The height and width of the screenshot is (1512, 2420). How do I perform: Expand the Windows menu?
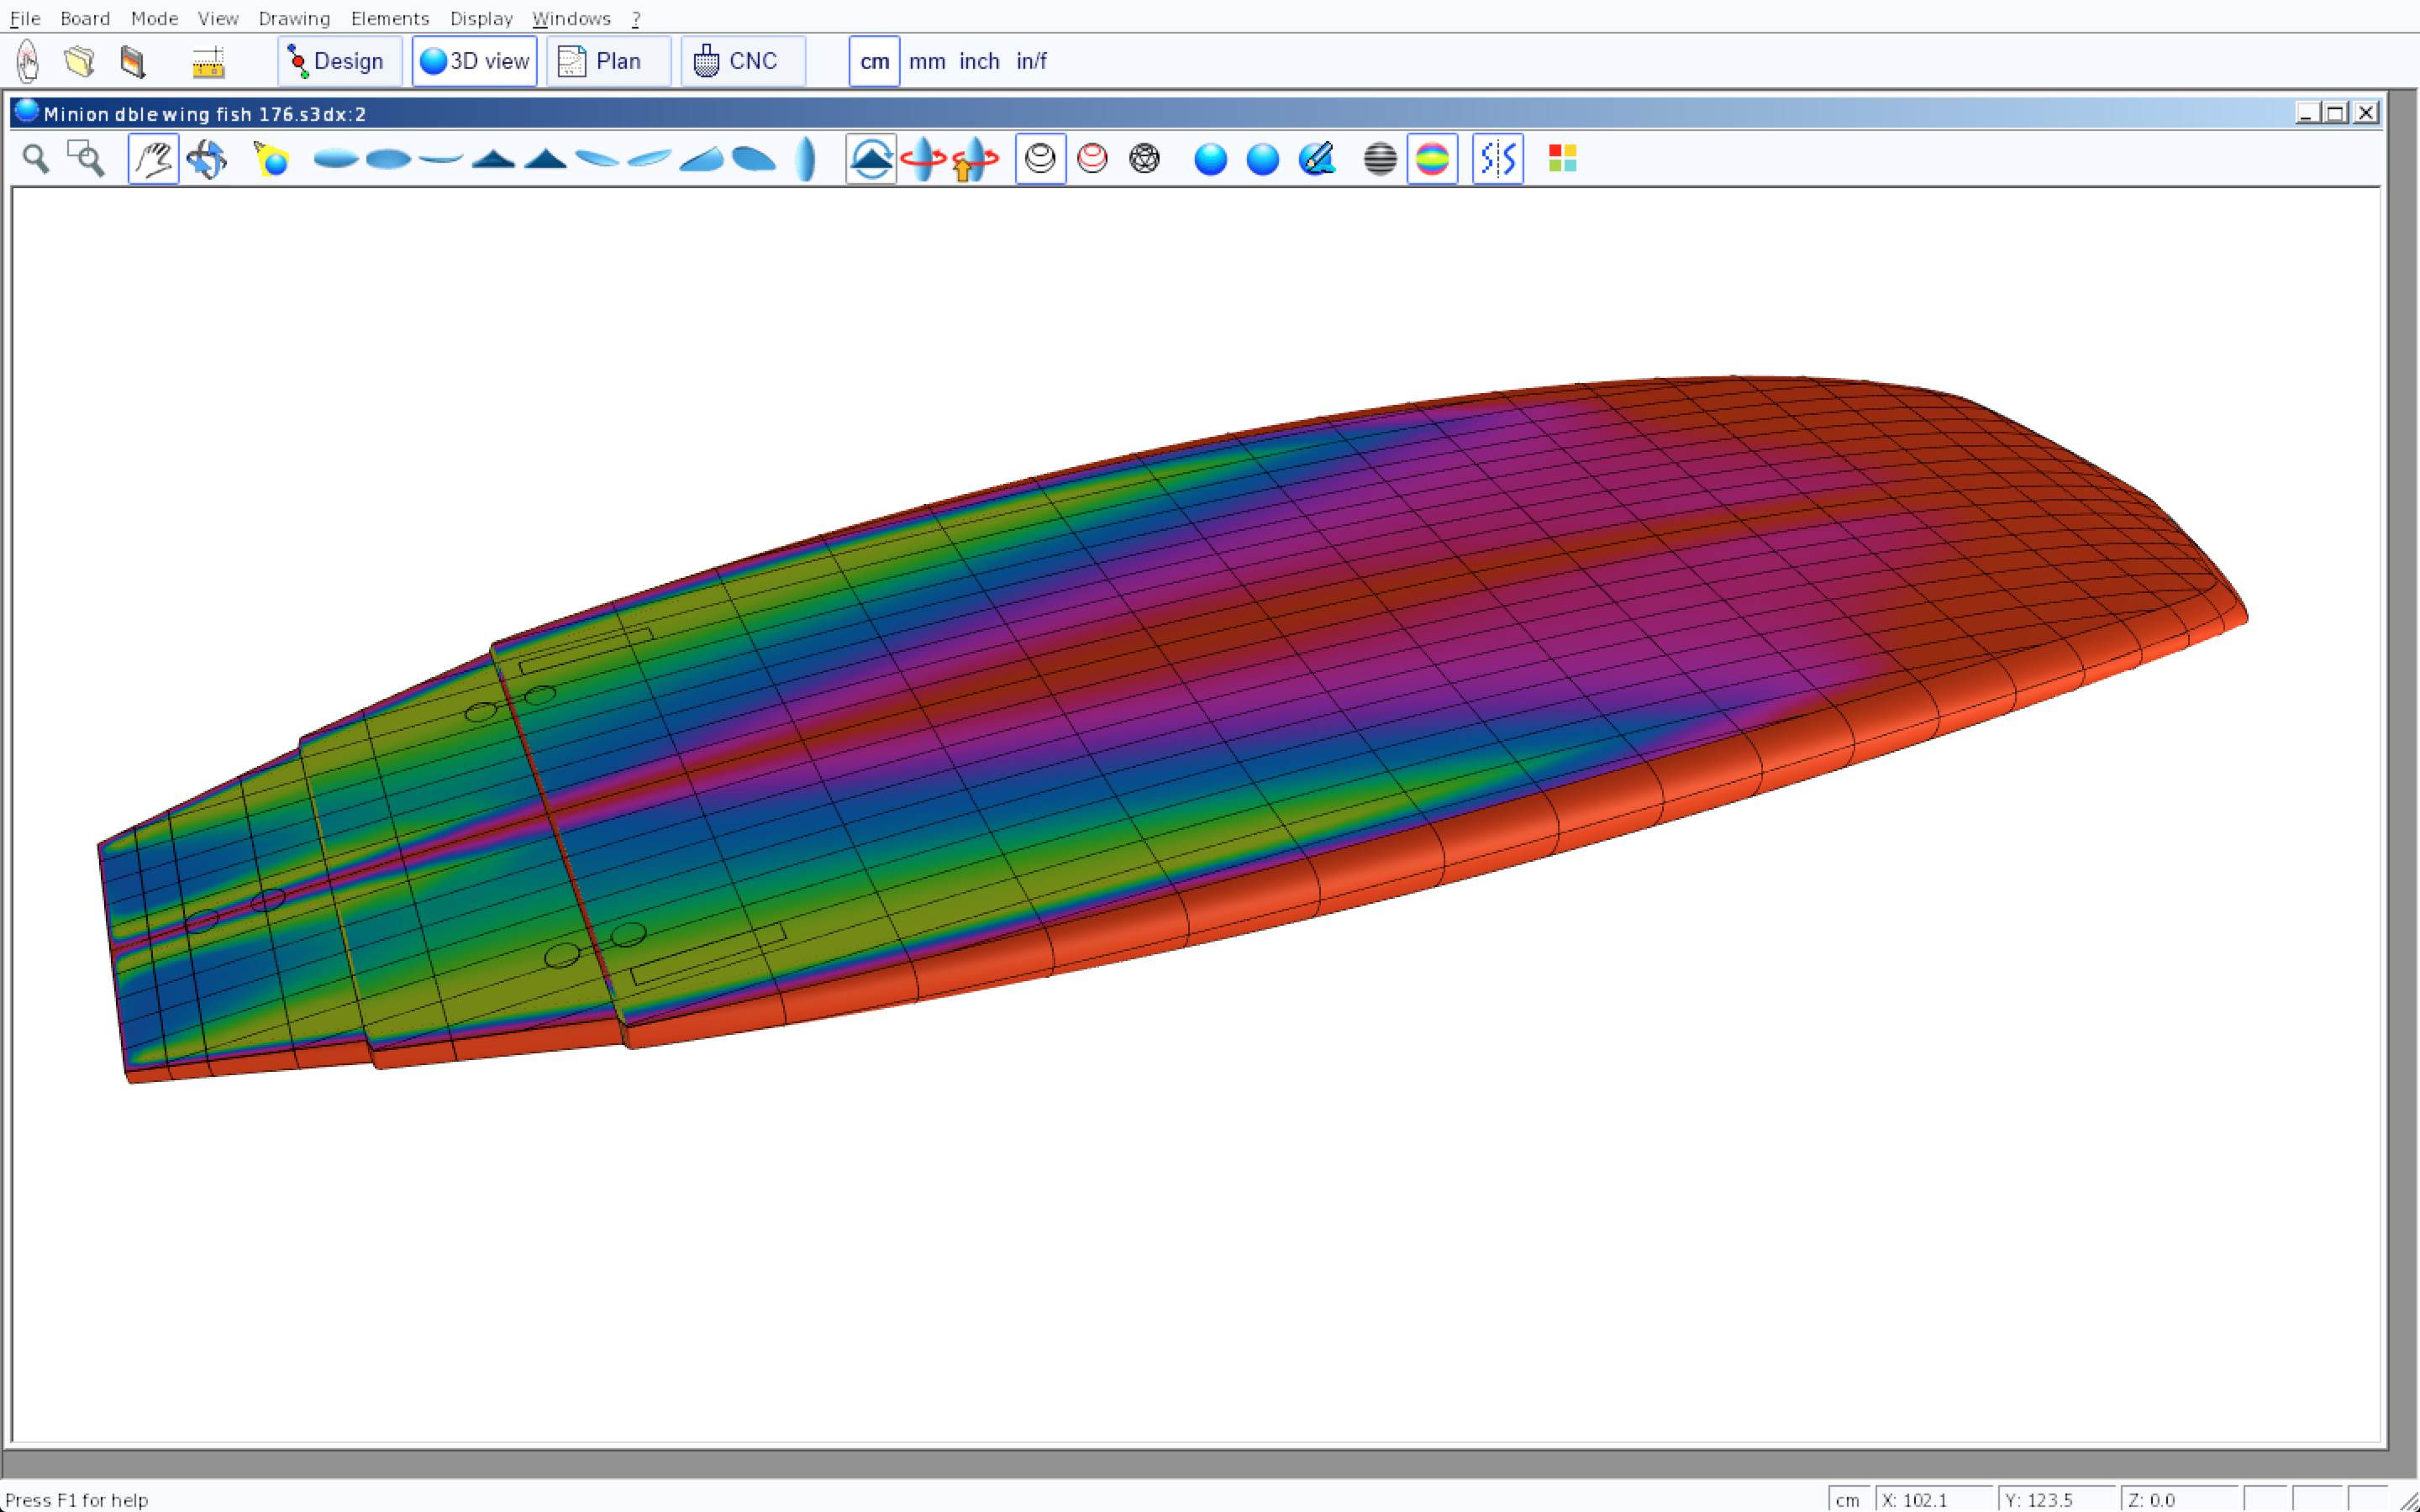(x=571, y=18)
